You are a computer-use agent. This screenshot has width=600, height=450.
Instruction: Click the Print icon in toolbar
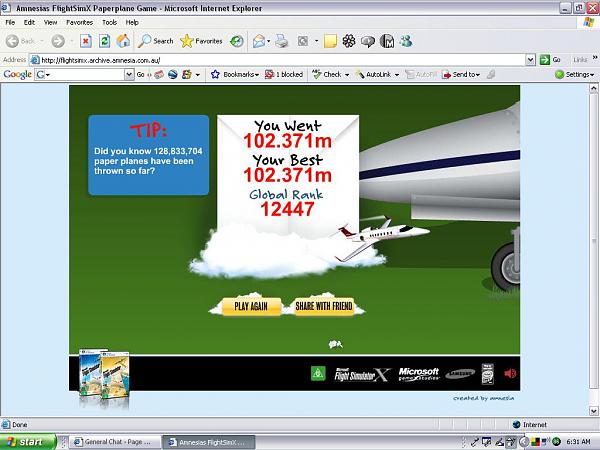coord(282,41)
